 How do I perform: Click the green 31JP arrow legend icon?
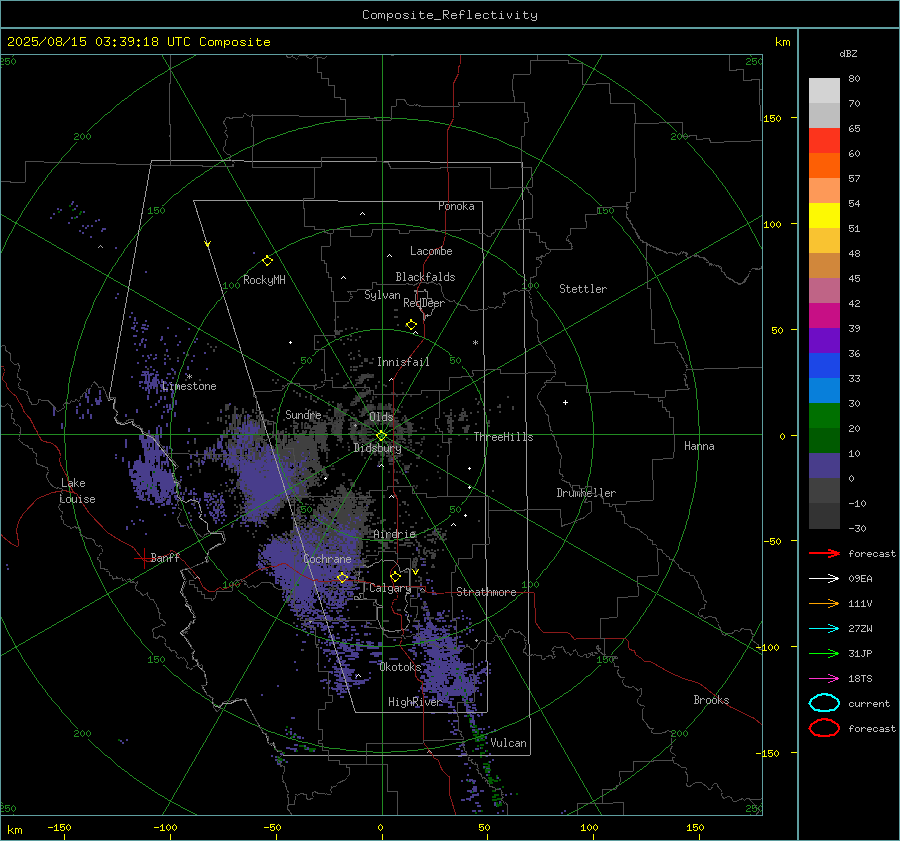(824, 653)
